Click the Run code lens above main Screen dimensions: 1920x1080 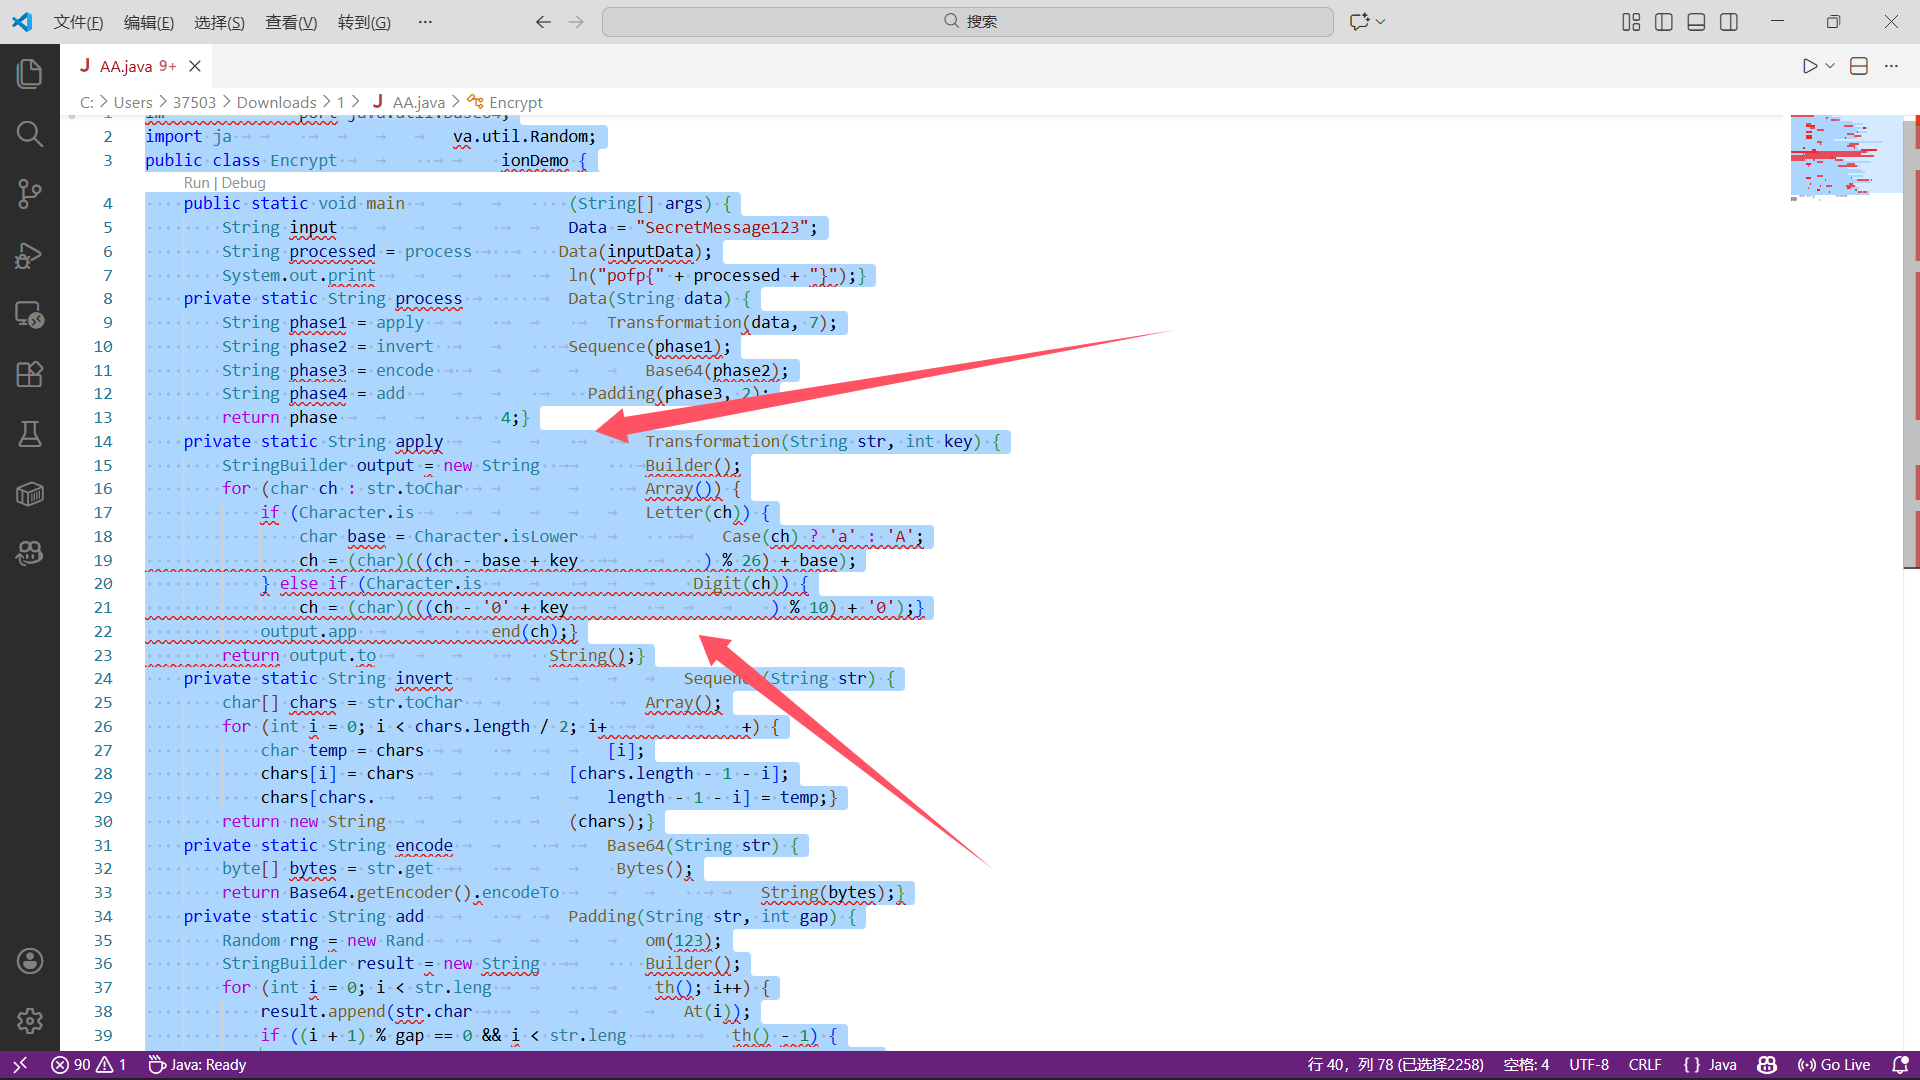coord(196,183)
